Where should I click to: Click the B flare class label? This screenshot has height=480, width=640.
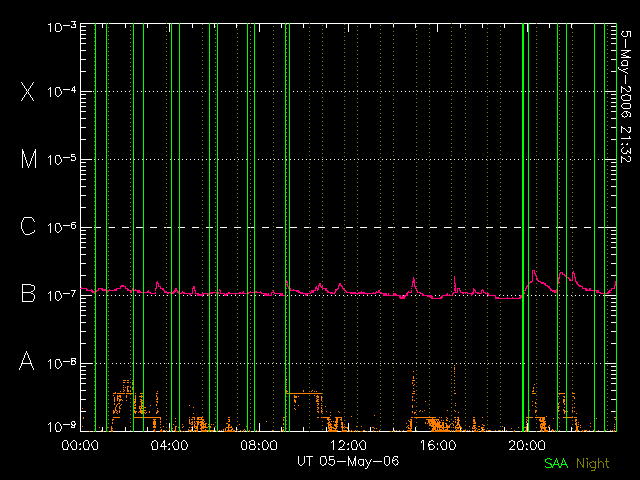[x=28, y=293]
